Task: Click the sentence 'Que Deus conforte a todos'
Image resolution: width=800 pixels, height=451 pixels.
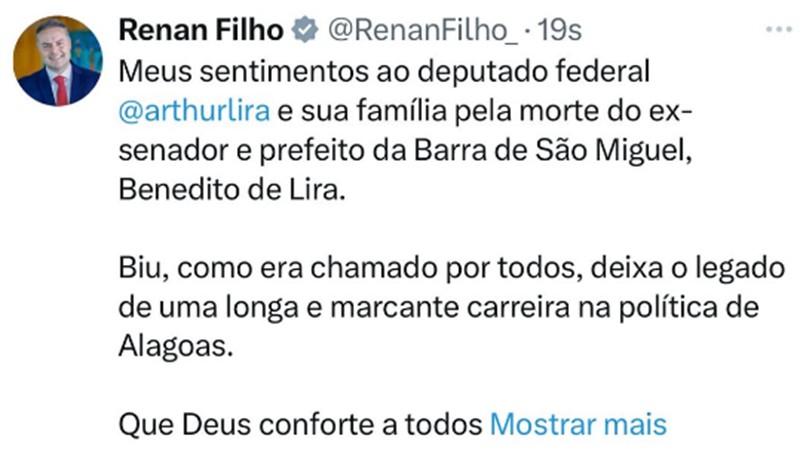Action: [x=300, y=423]
